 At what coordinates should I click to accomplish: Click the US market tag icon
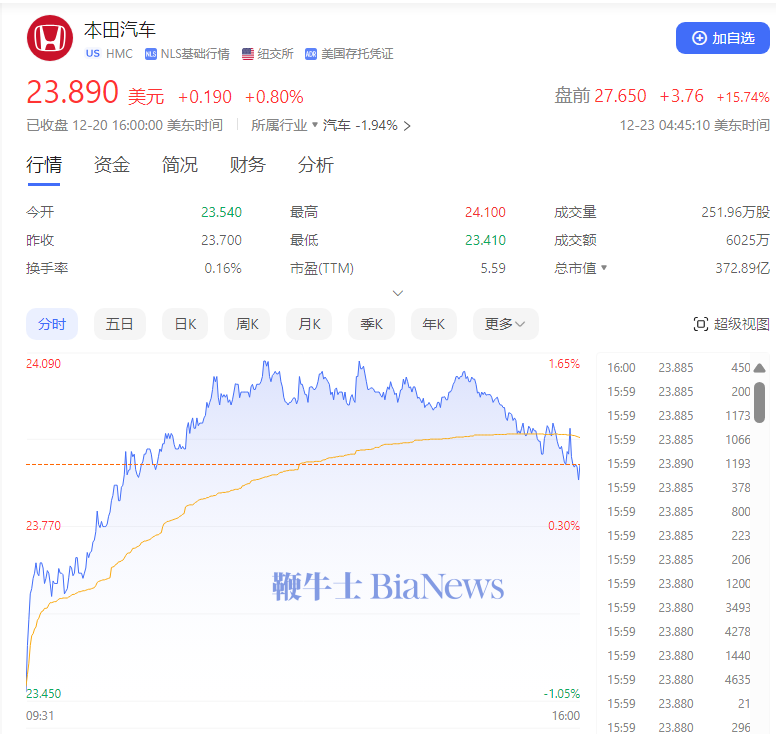[x=93, y=53]
